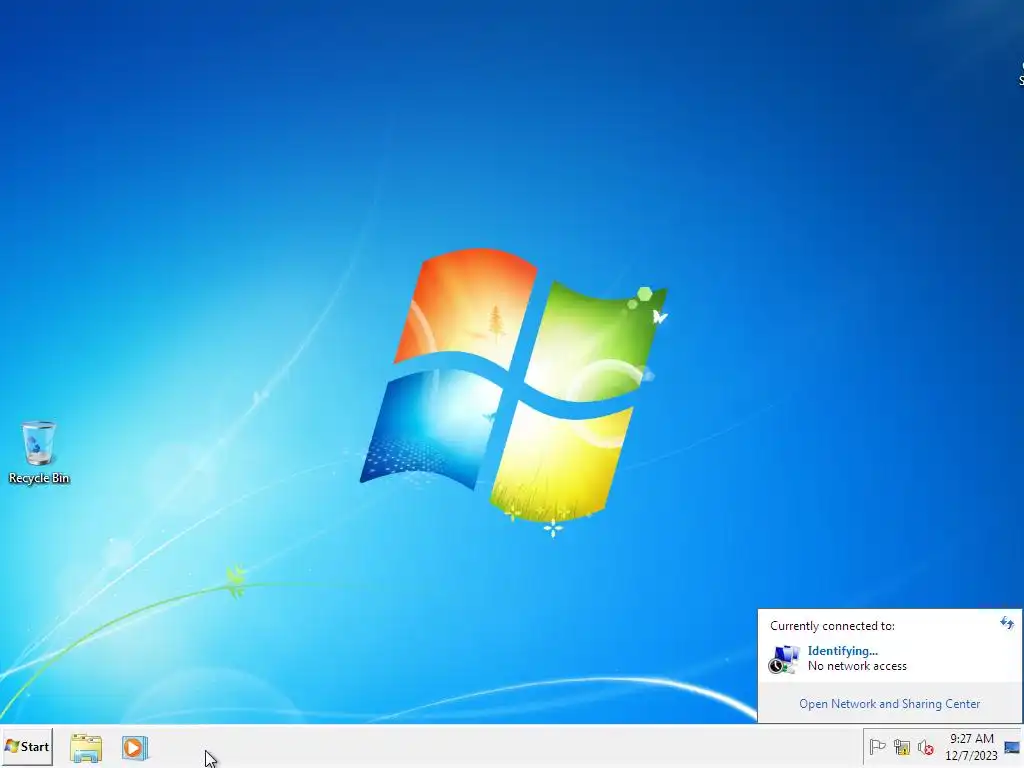Click the muted volume speaker icon
1024x768 pixels.
[x=925, y=747]
